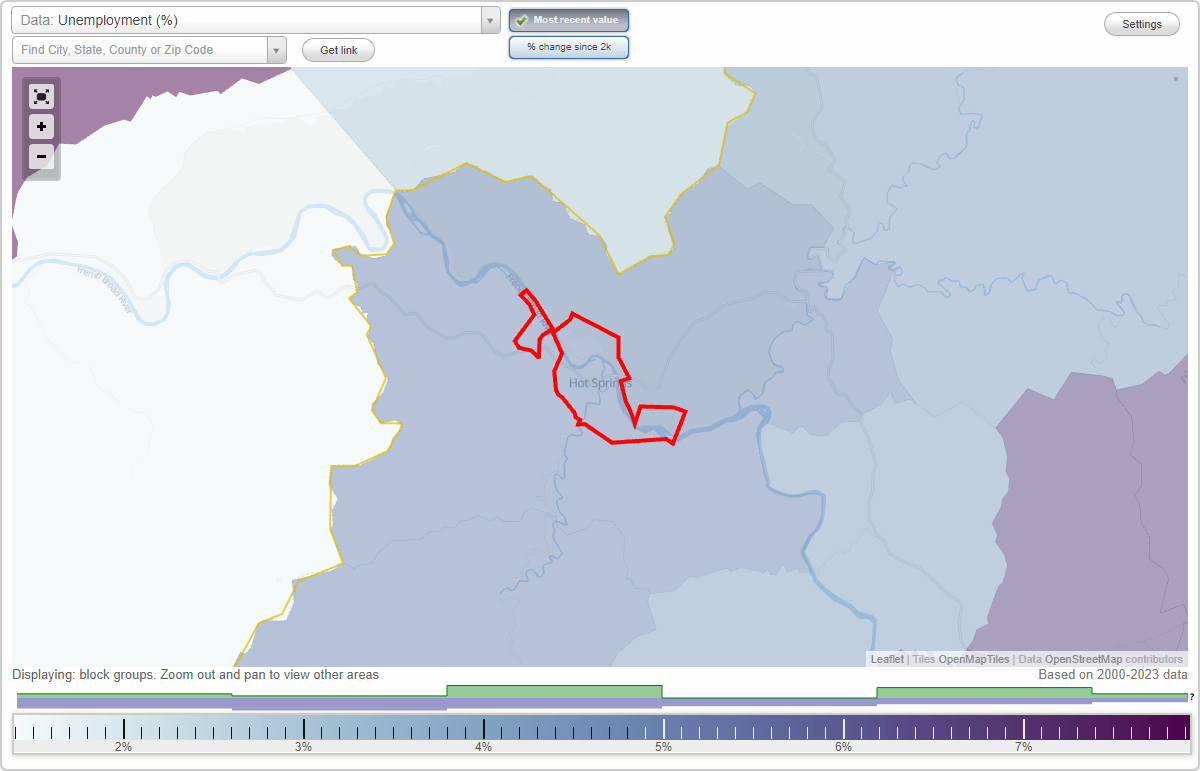The width and height of the screenshot is (1200, 771).
Task: Open the Data dropdown showing Unemployment (%)
Action: pyautogui.click(x=250, y=19)
